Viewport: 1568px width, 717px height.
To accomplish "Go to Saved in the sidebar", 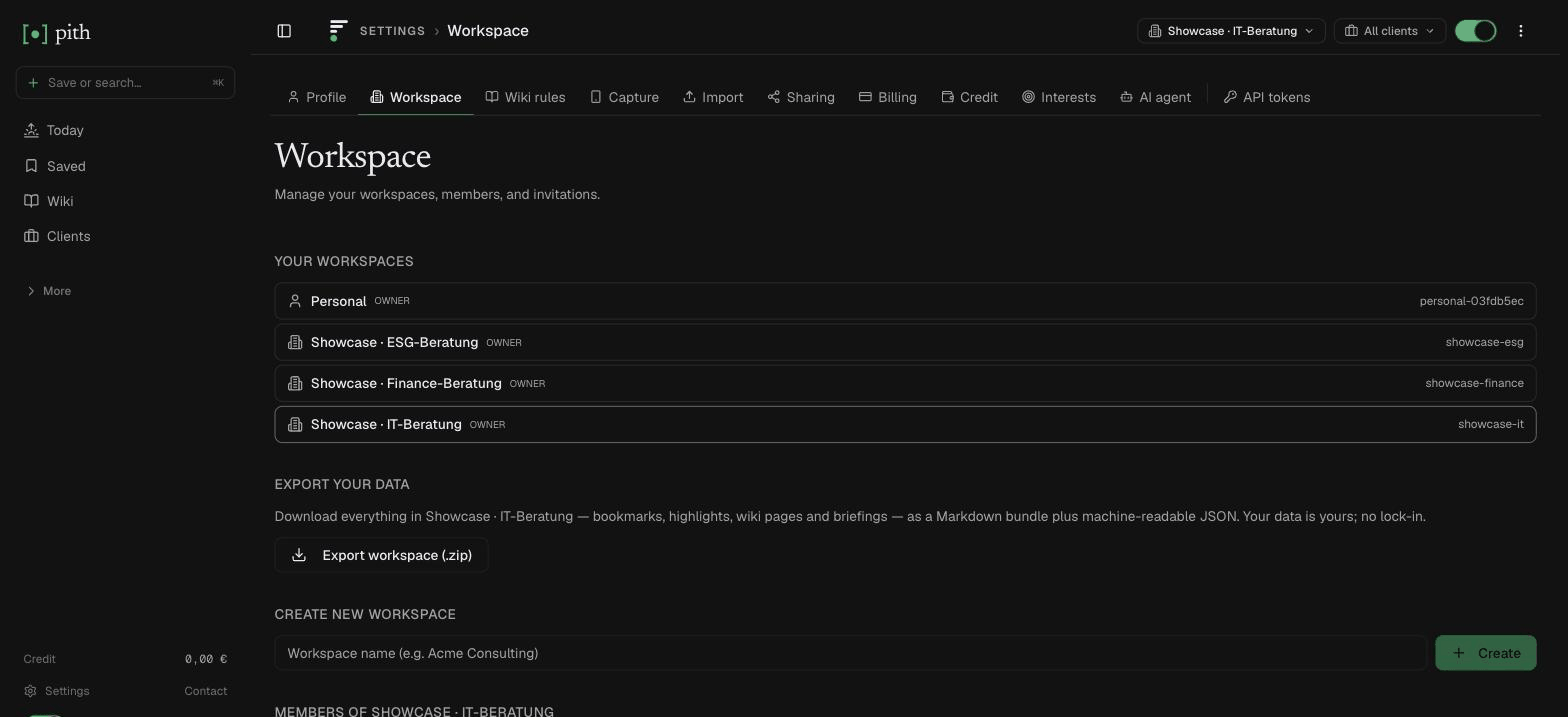I will (125, 166).
